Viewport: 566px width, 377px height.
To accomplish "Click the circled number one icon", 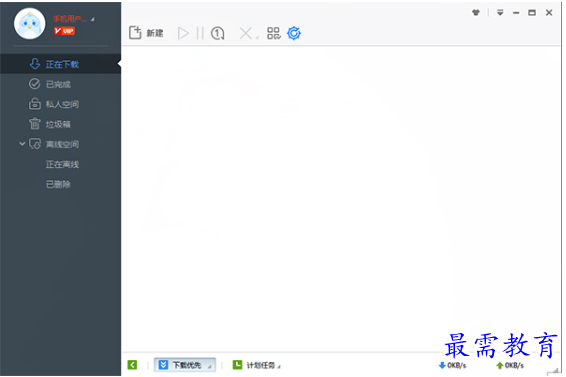I will click(x=217, y=33).
